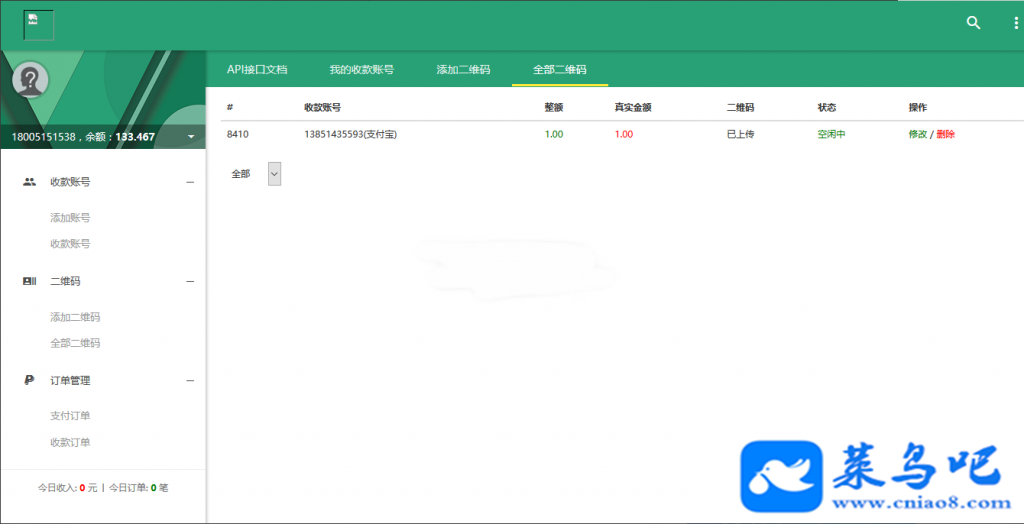
Task: Expand the account balance dropdown arrow
Action: click(191, 137)
